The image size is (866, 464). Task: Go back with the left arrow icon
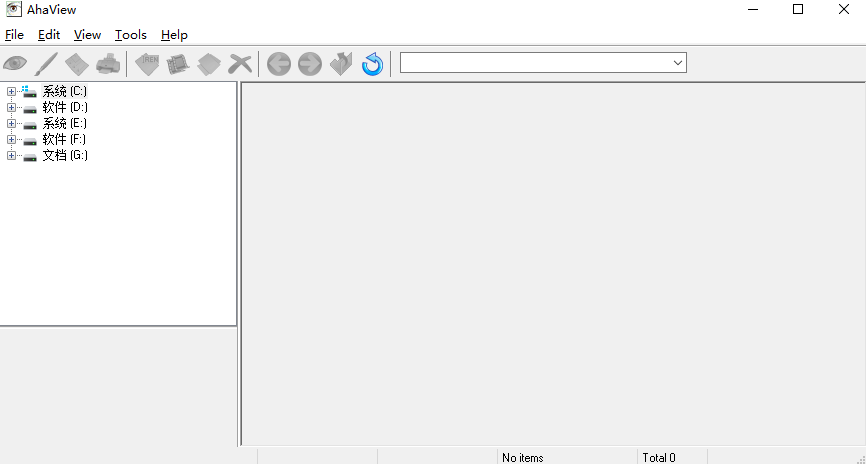(279, 64)
